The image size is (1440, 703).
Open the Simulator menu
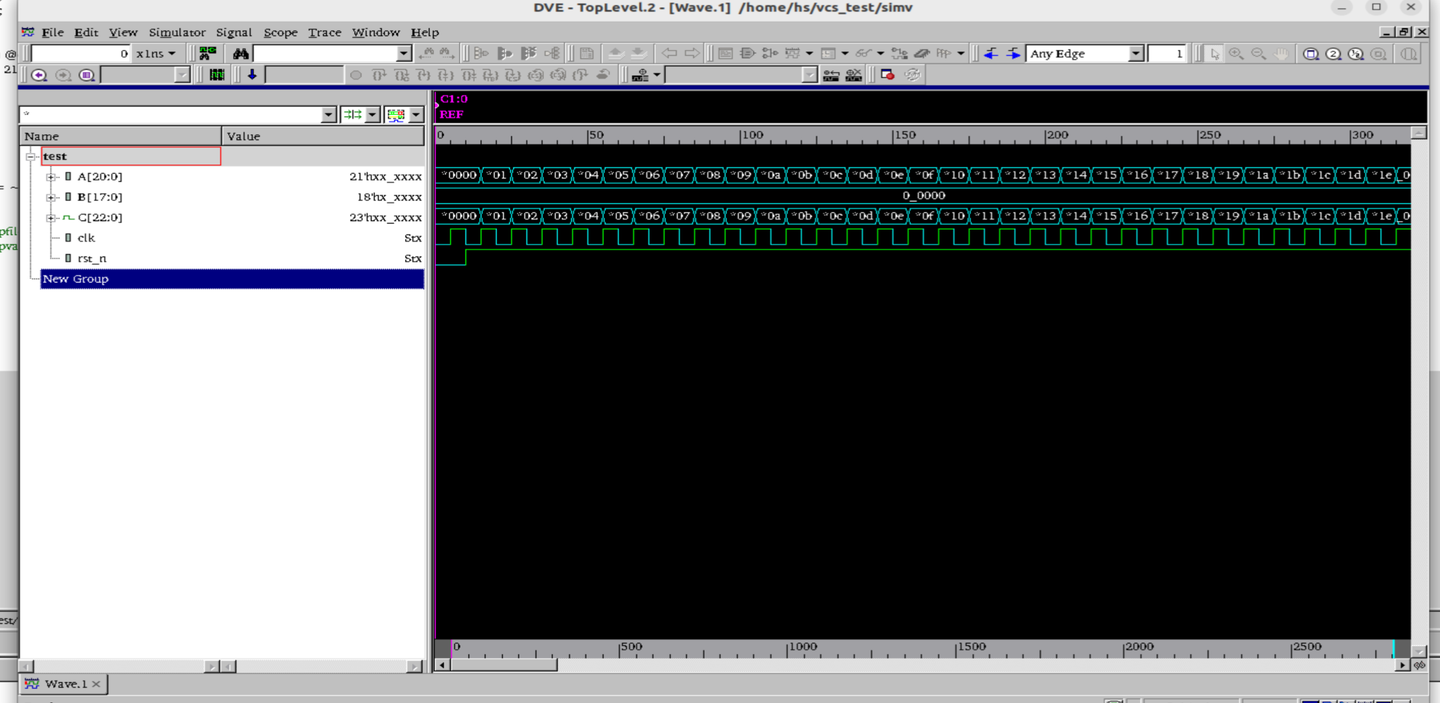coord(176,32)
